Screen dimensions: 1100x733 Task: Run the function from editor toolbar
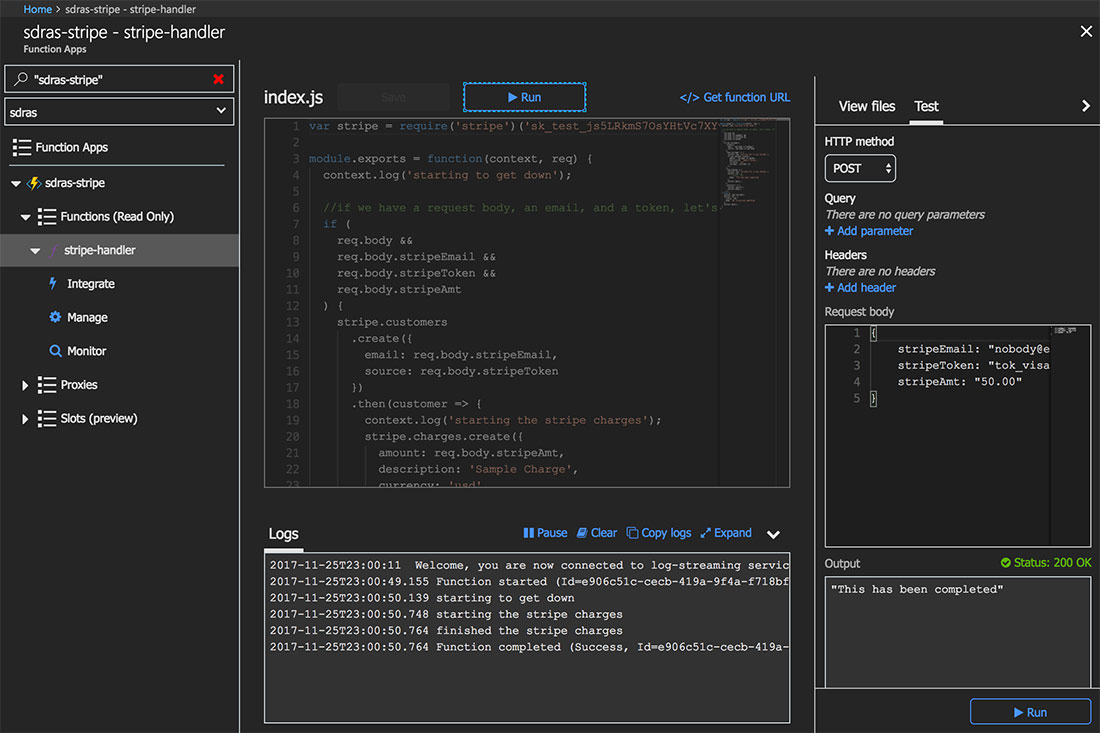(524, 97)
